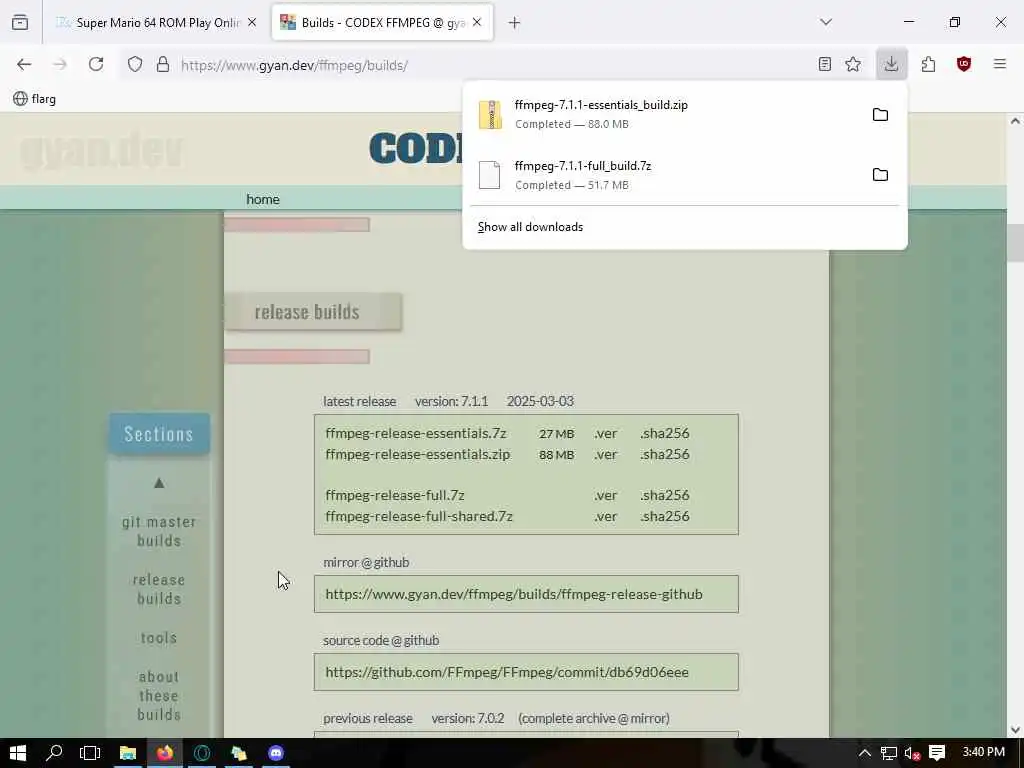Jump to tools sidebar section

pyautogui.click(x=159, y=637)
